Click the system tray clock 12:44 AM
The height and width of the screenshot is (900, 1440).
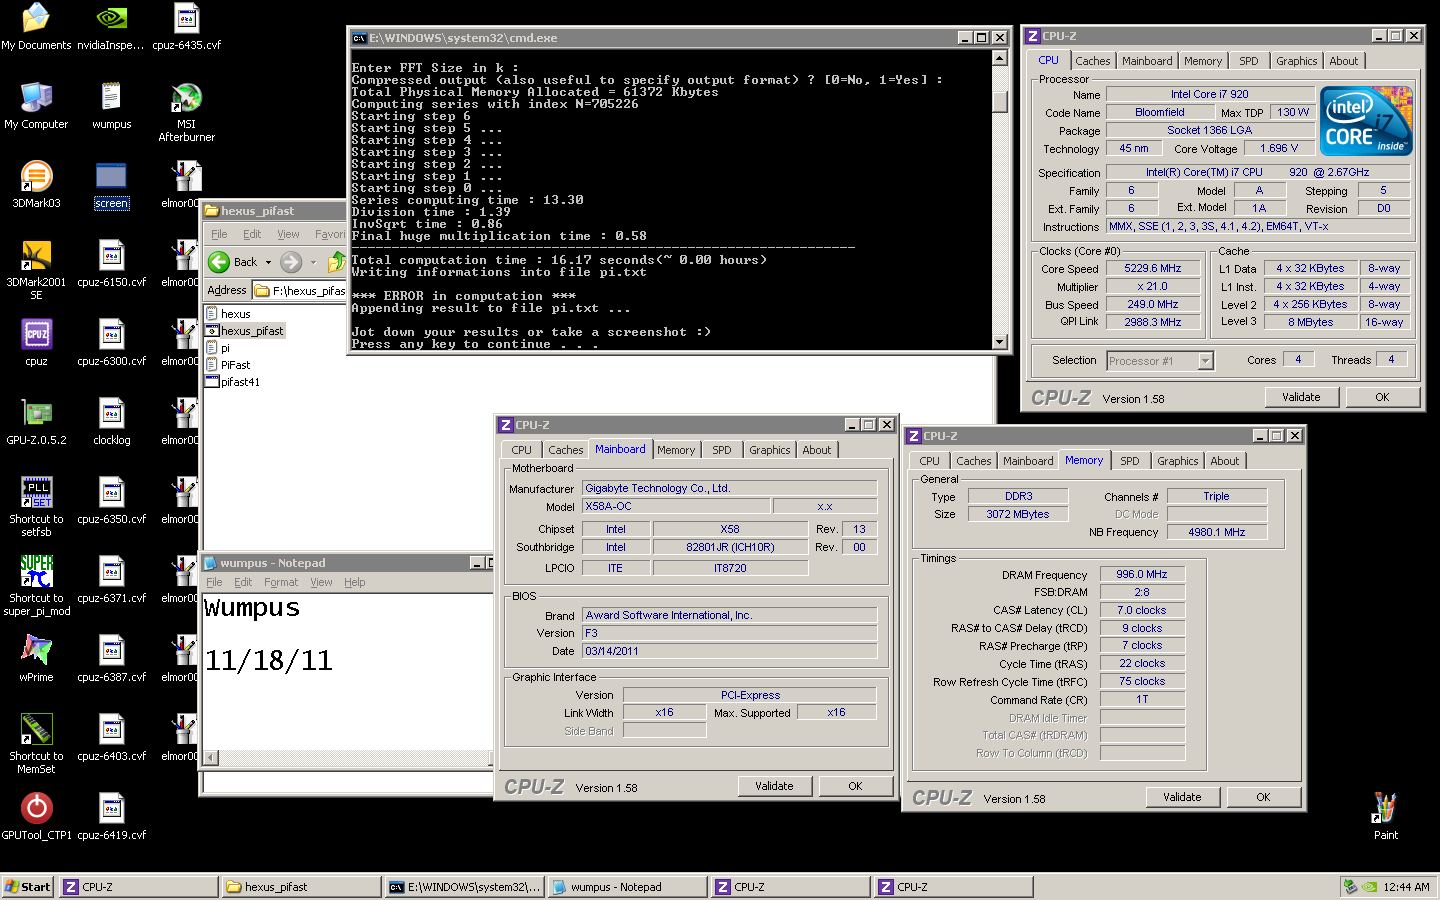pos(1406,887)
